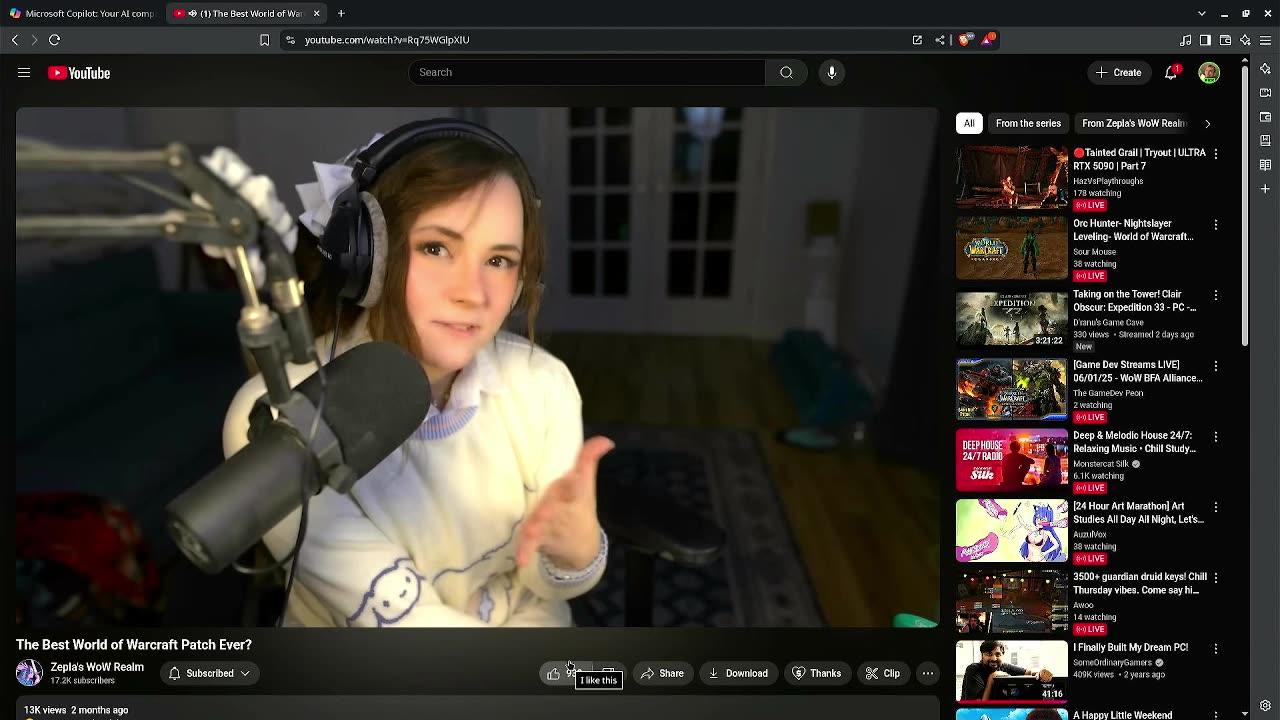1280x720 pixels.
Task: Open Brave Talk video icon in sidebar
Action: point(1265,93)
